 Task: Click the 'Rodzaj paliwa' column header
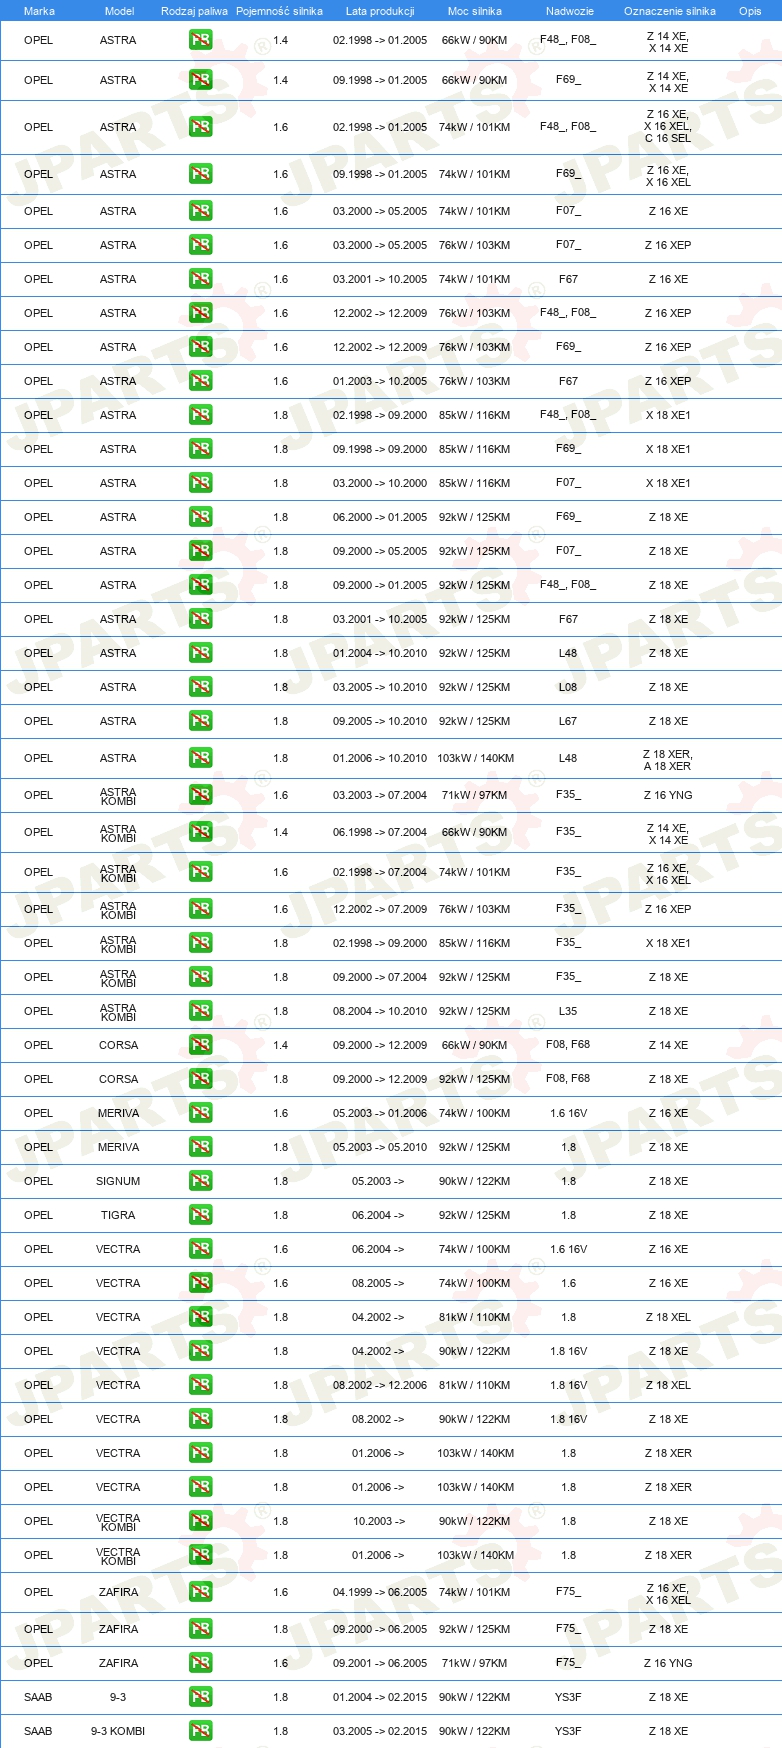[194, 11]
